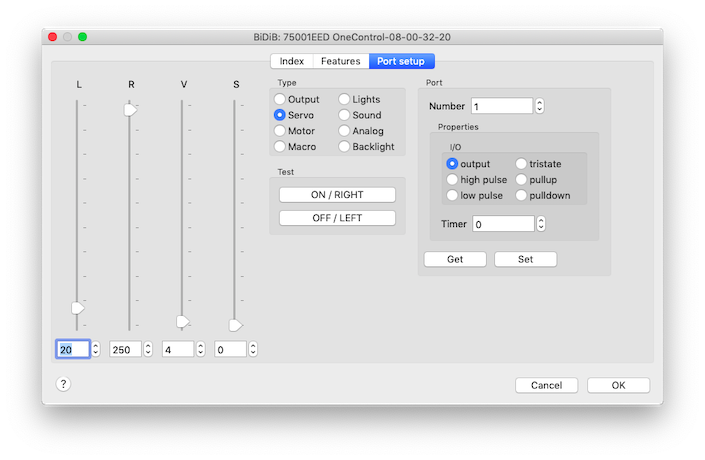Click the Port Number input field
The height and width of the screenshot is (460, 705).
click(x=502, y=106)
